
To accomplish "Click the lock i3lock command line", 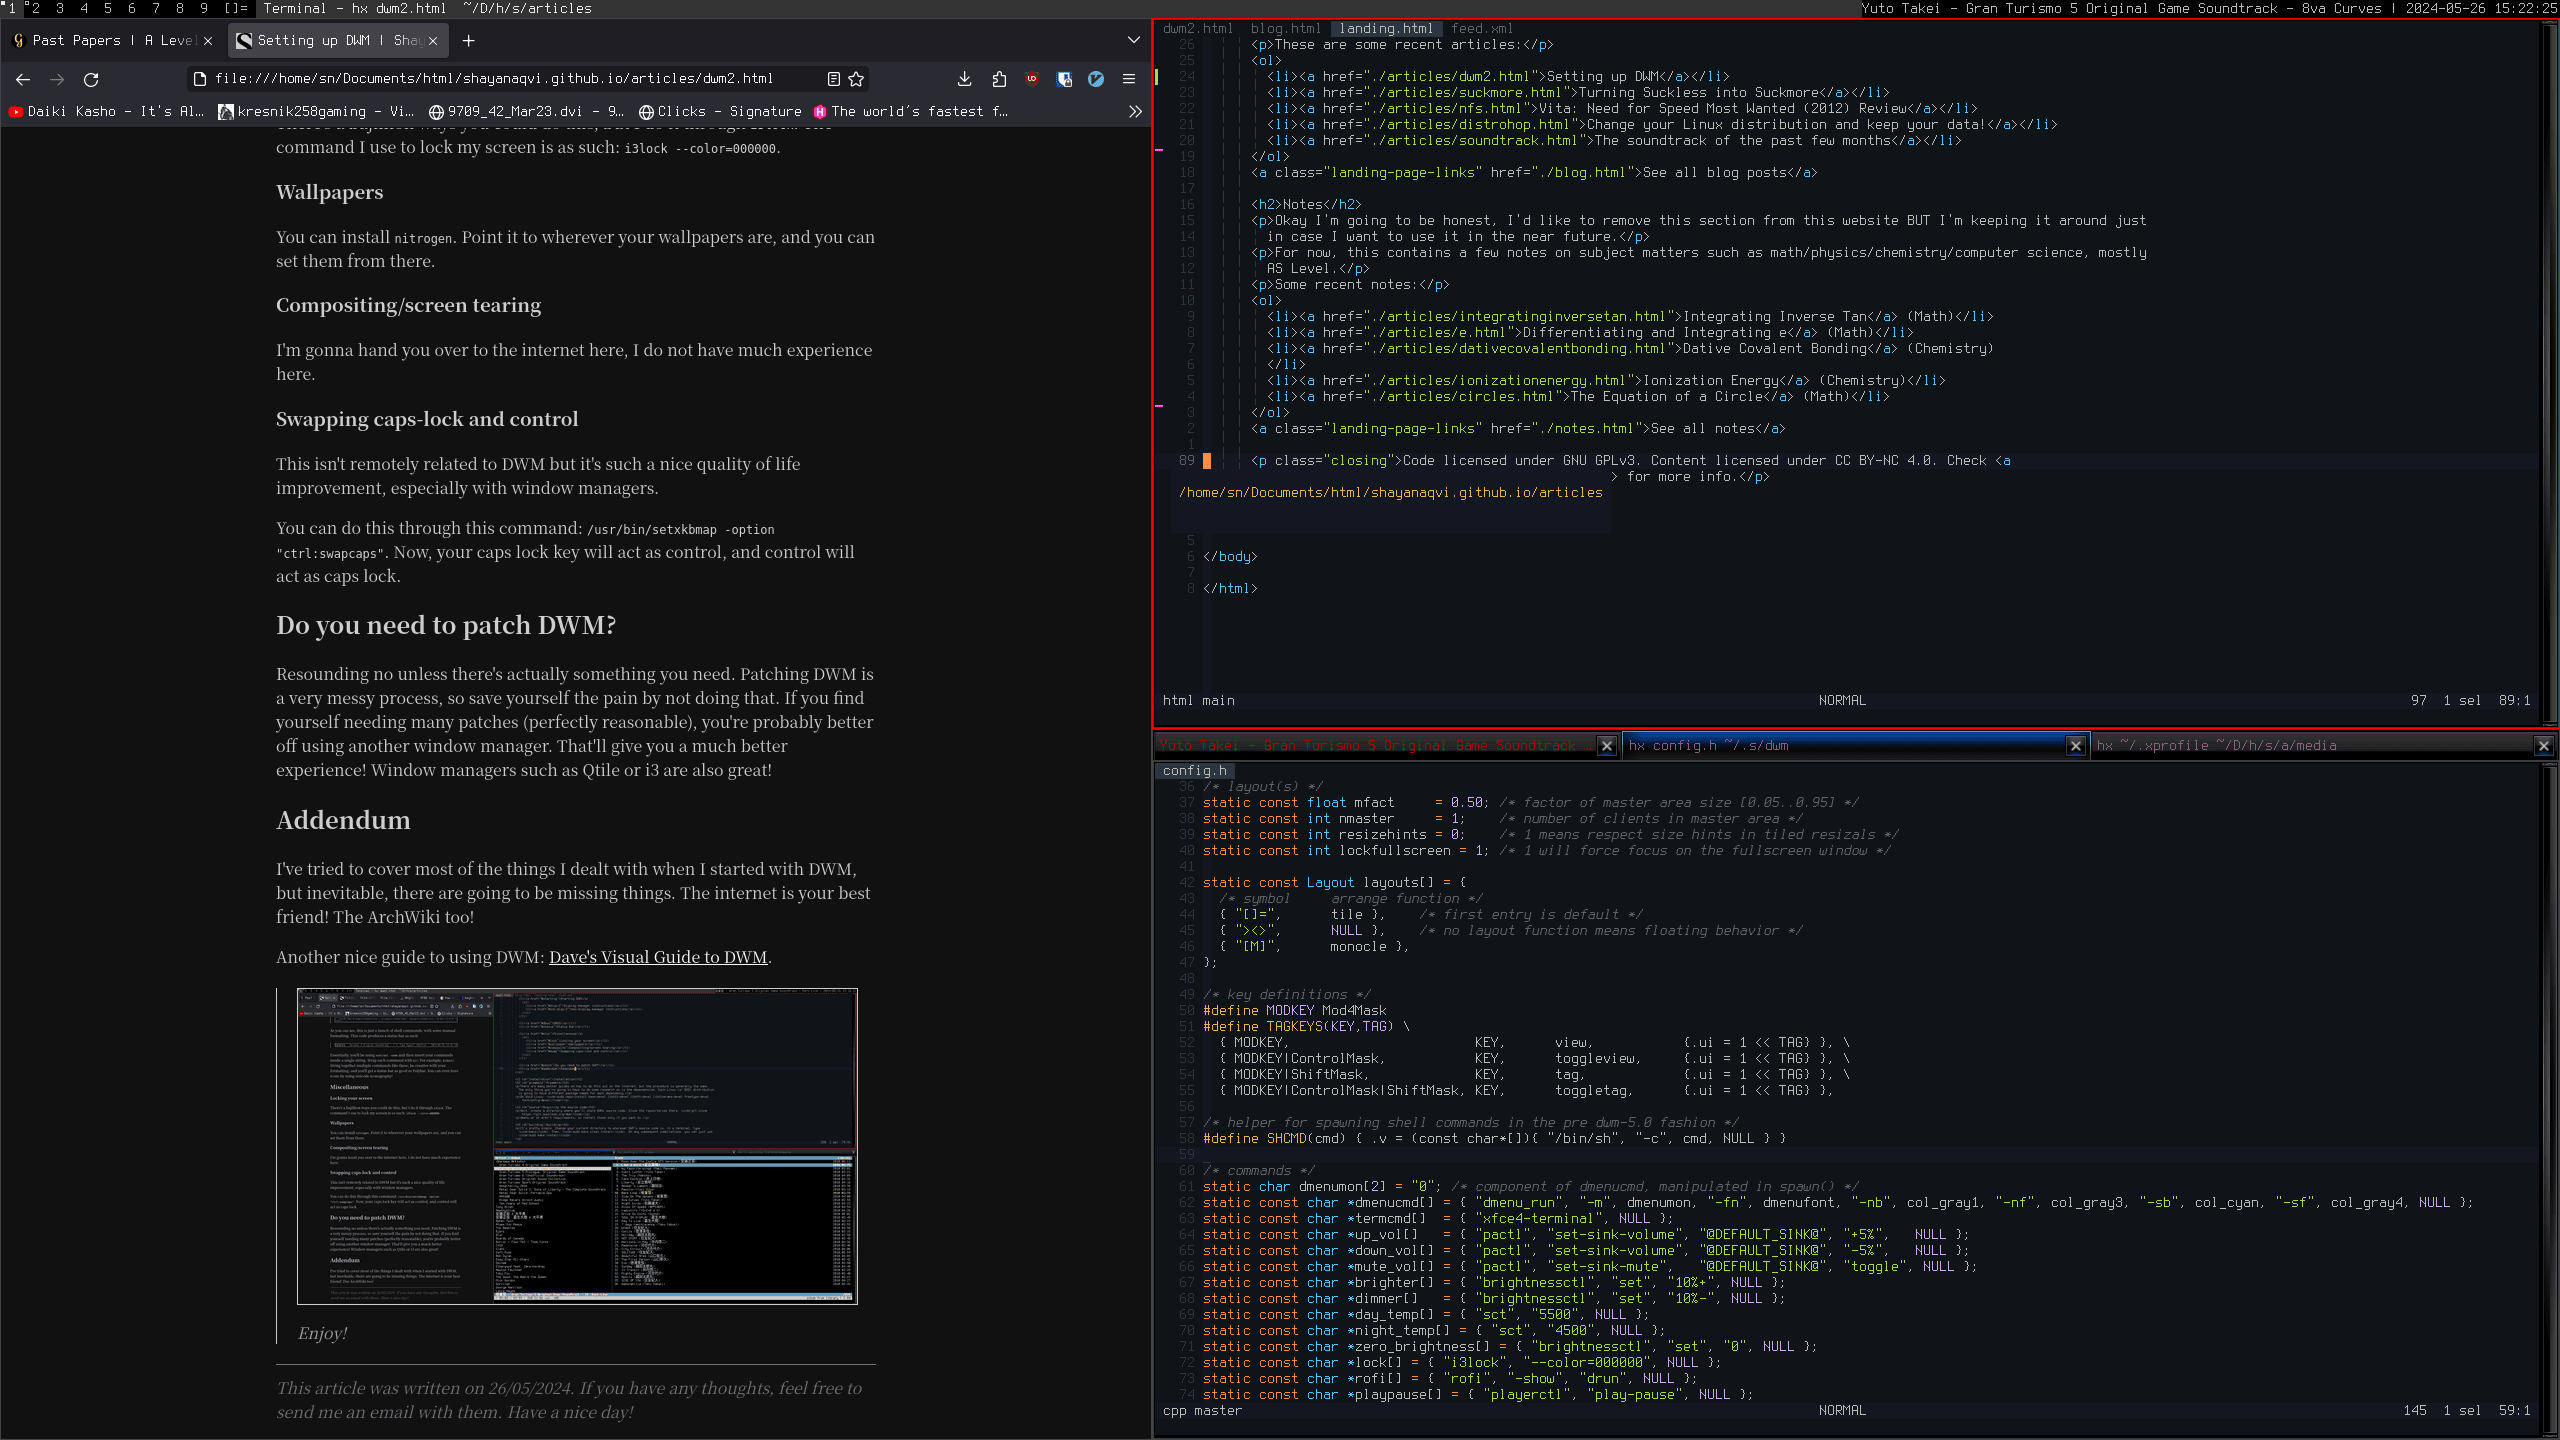I will pos(1461,1363).
